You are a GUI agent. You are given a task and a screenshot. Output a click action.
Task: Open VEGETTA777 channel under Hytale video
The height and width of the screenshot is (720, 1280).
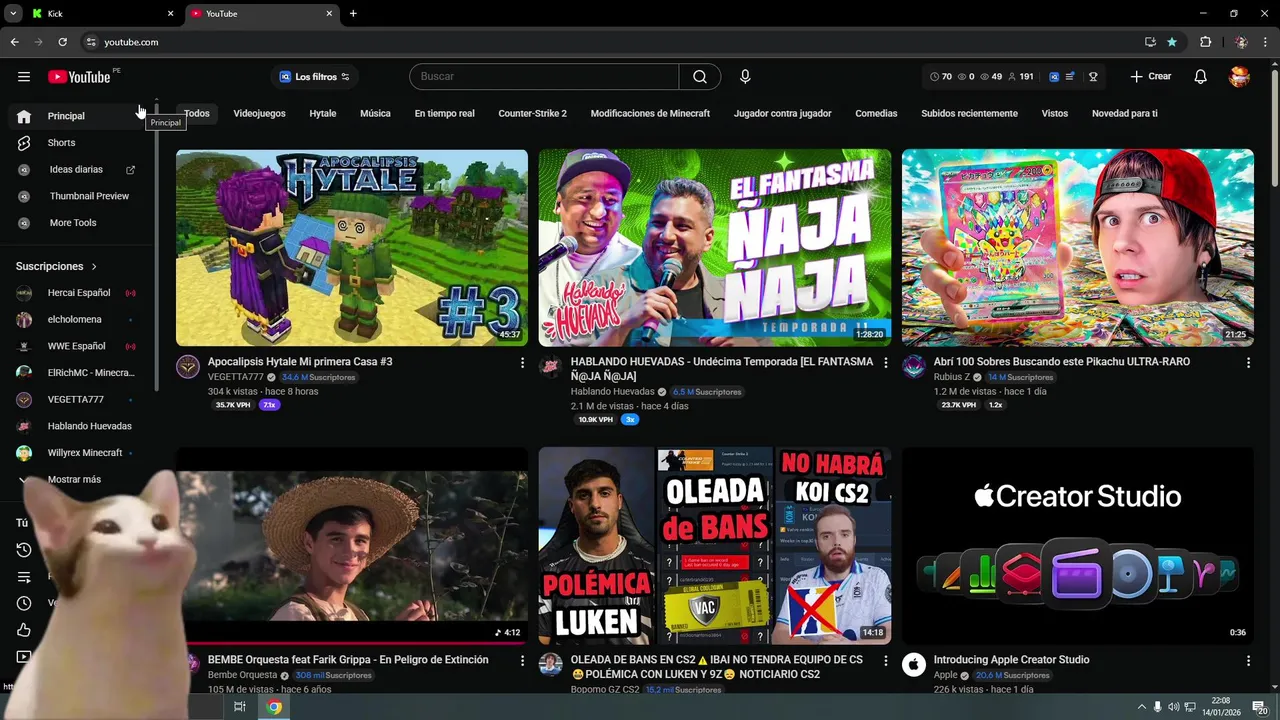(235, 377)
